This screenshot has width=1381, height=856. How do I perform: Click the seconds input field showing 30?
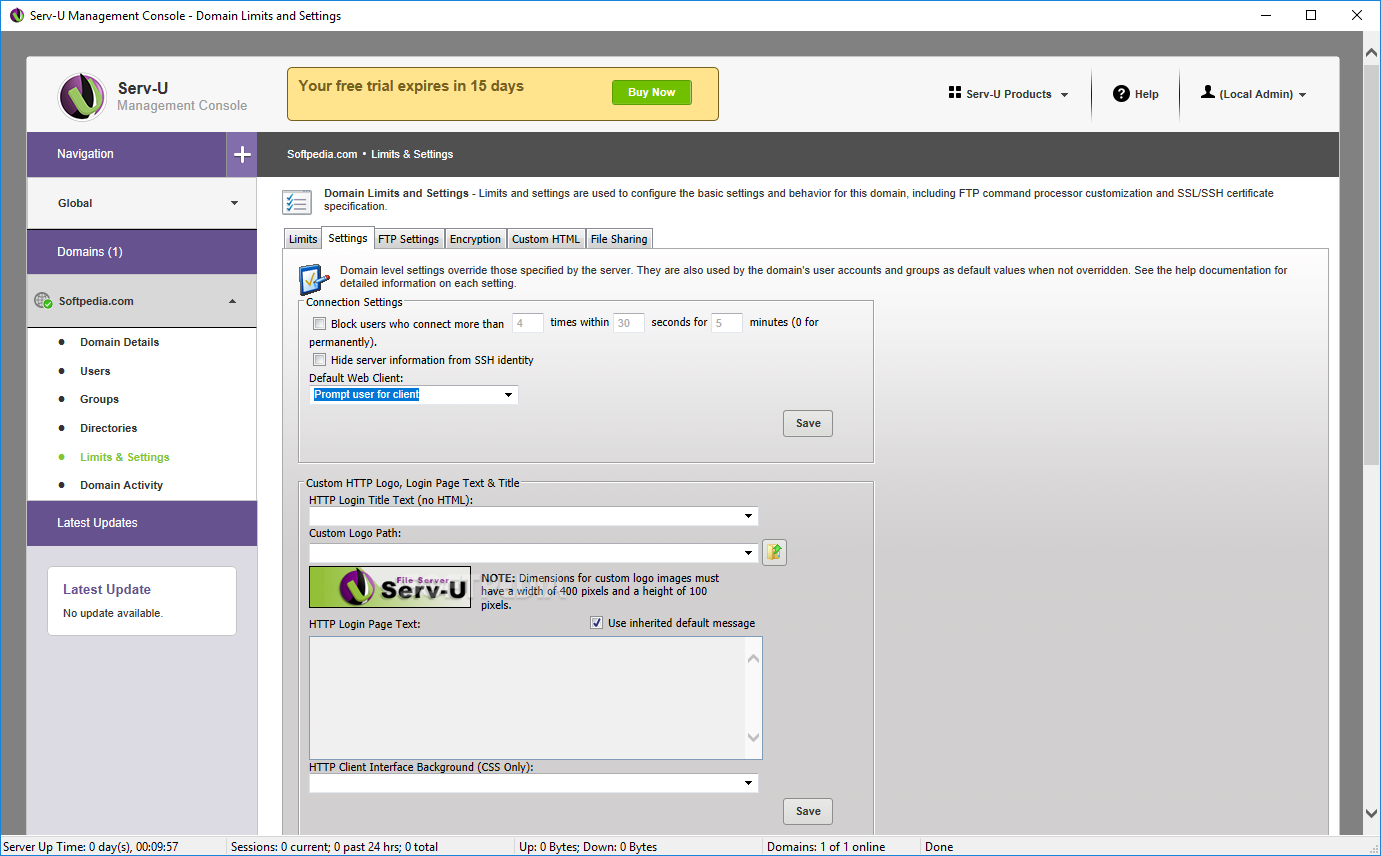pyautogui.click(x=629, y=323)
